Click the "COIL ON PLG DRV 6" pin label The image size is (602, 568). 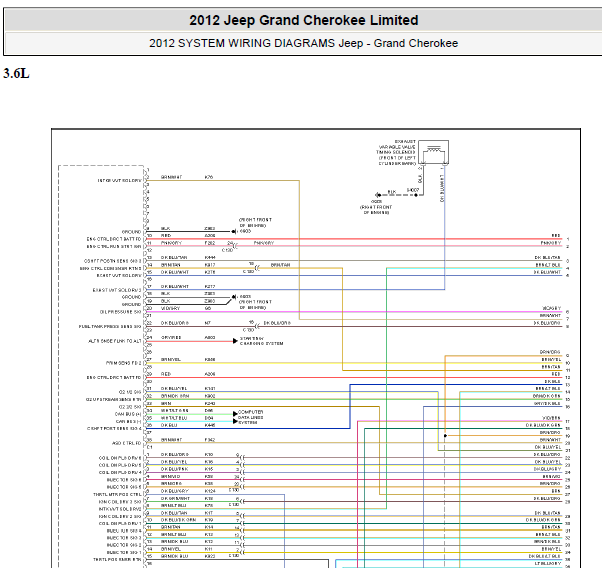[x=120, y=458]
